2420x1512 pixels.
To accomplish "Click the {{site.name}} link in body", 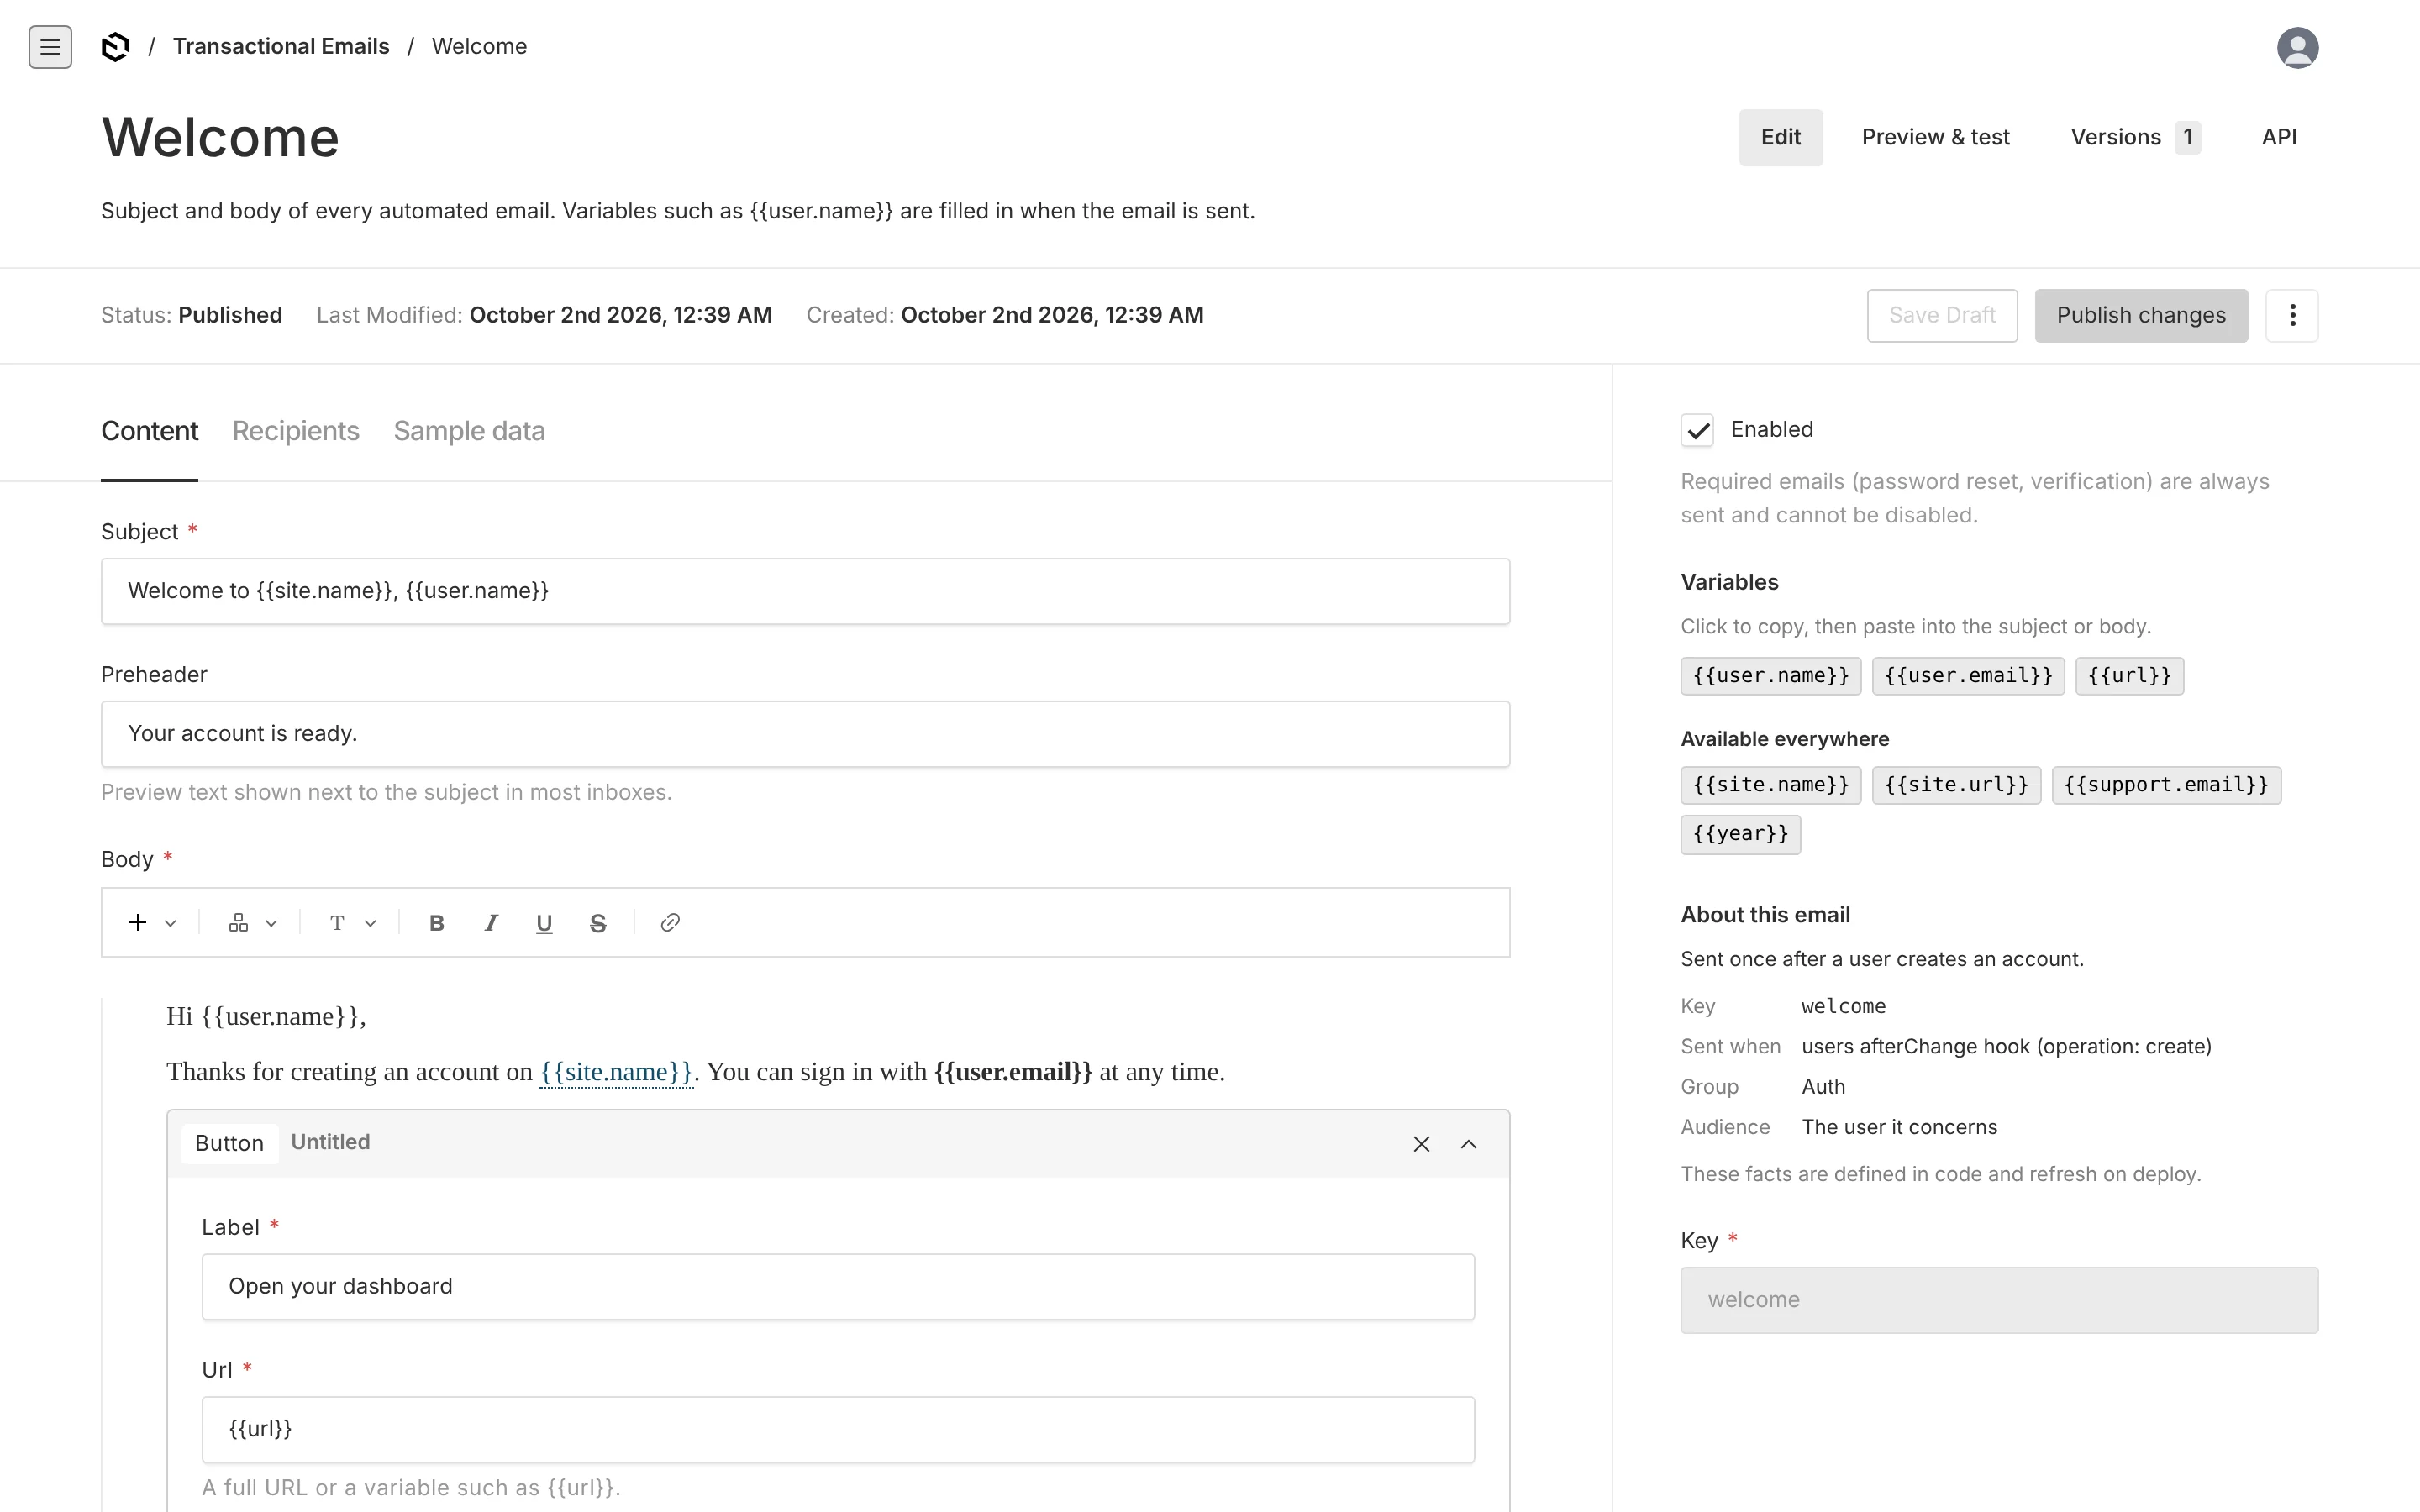I will tap(616, 1072).
